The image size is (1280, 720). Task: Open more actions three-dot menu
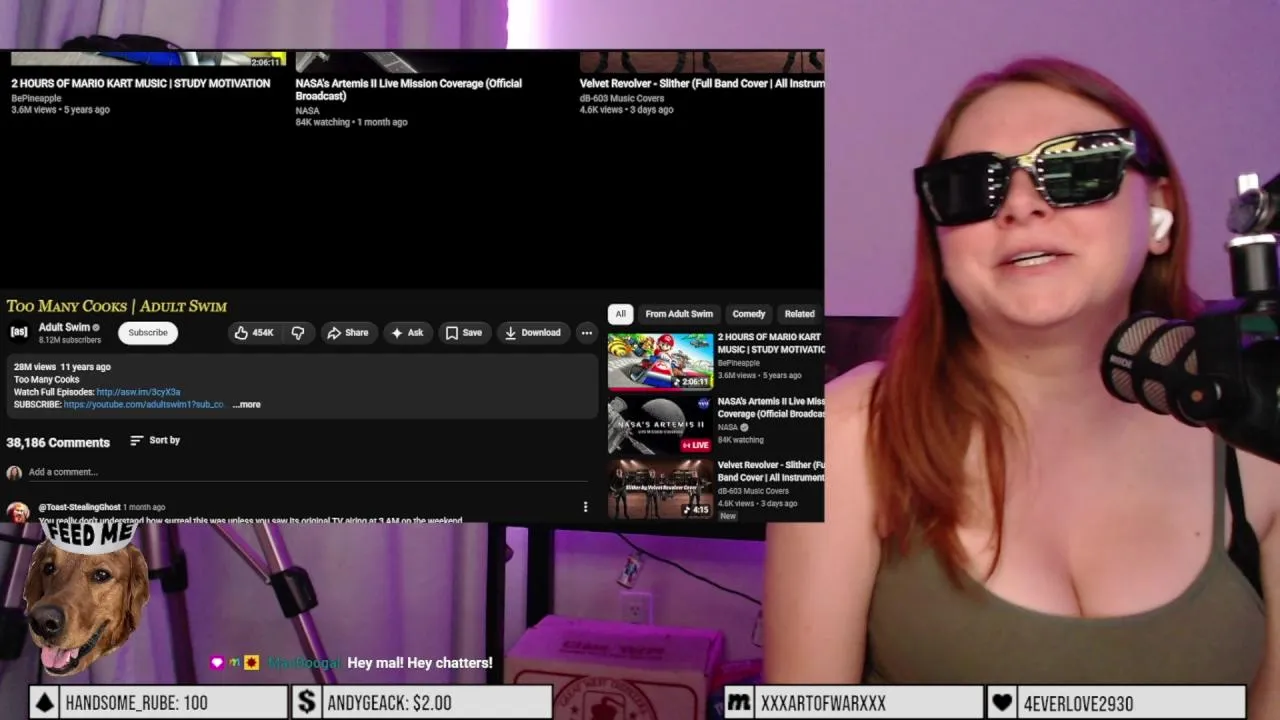587,333
